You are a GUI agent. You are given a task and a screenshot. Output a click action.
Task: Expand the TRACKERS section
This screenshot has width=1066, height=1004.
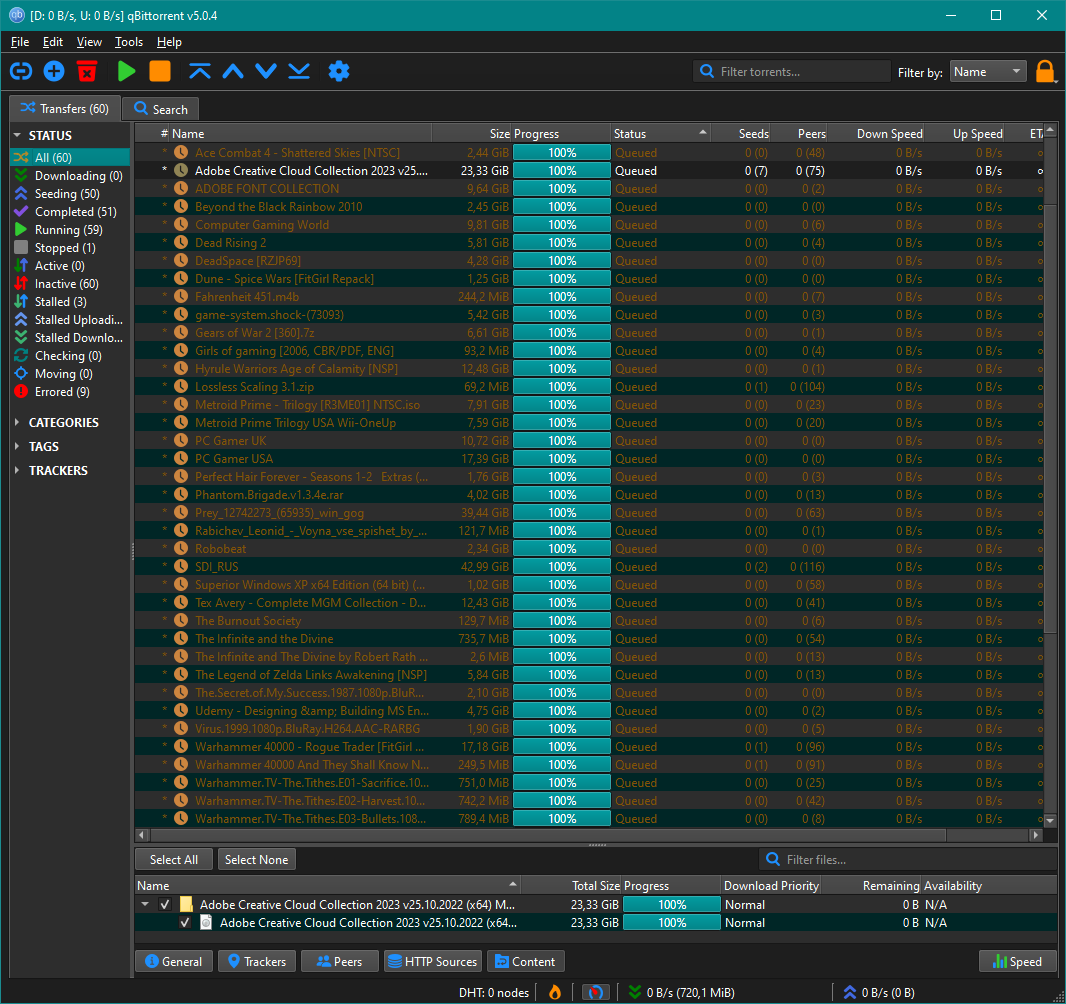pos(17,470)
